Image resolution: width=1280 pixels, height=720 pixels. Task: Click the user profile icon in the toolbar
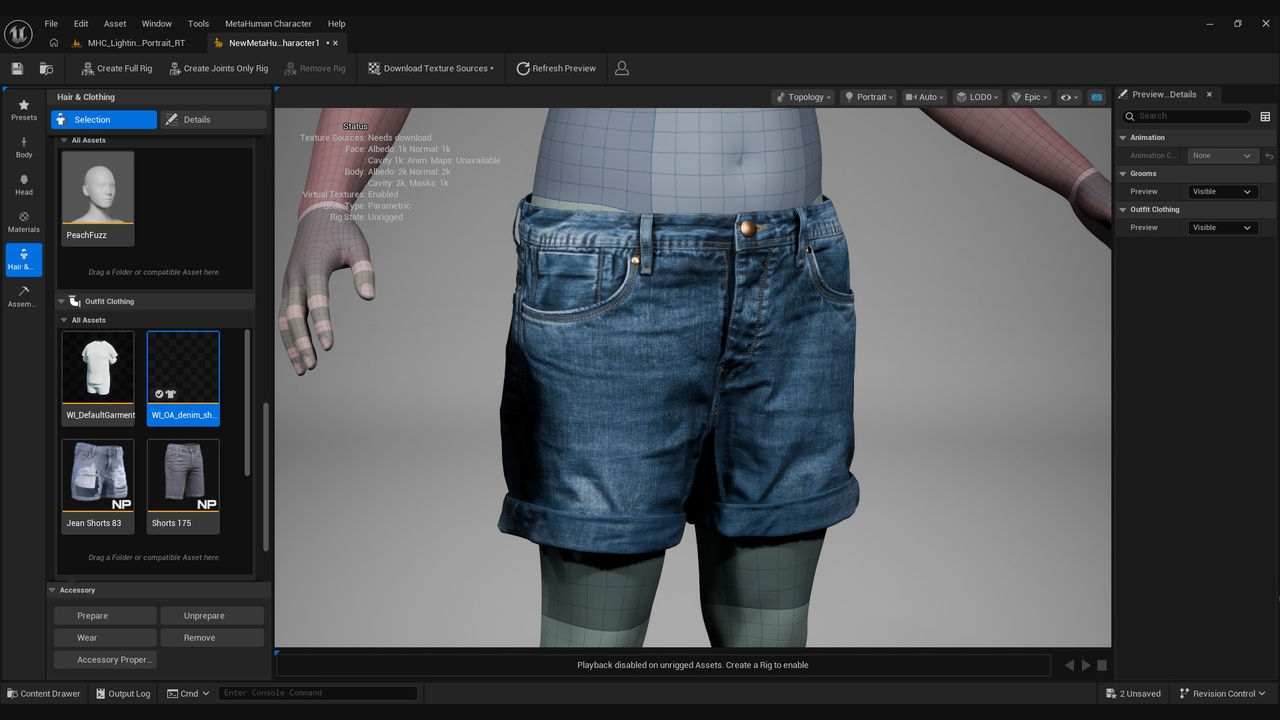pos(622,68)
